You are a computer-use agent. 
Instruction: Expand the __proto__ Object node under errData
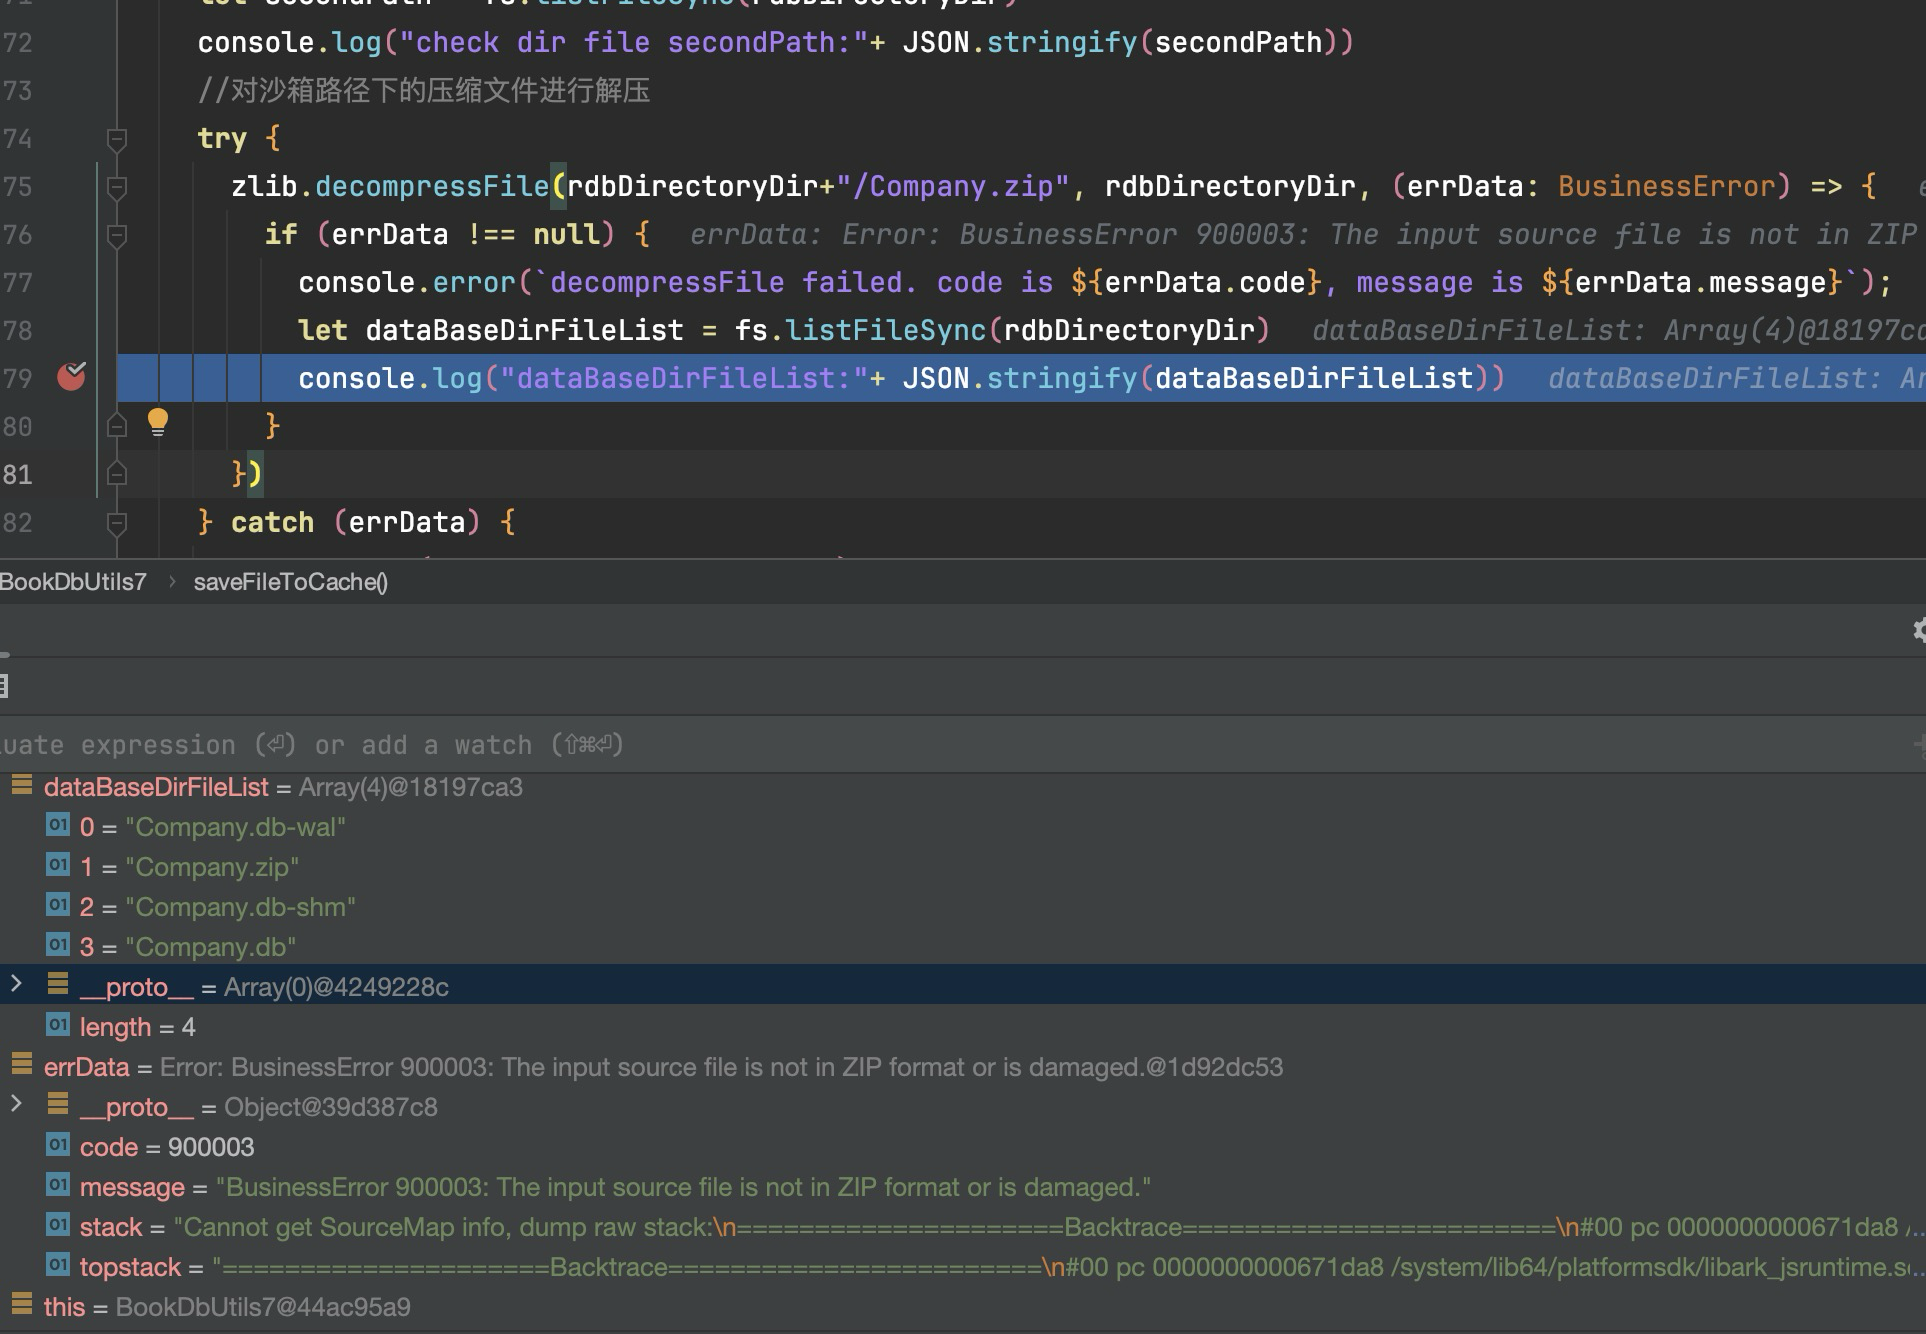[x=16, y=1105]
